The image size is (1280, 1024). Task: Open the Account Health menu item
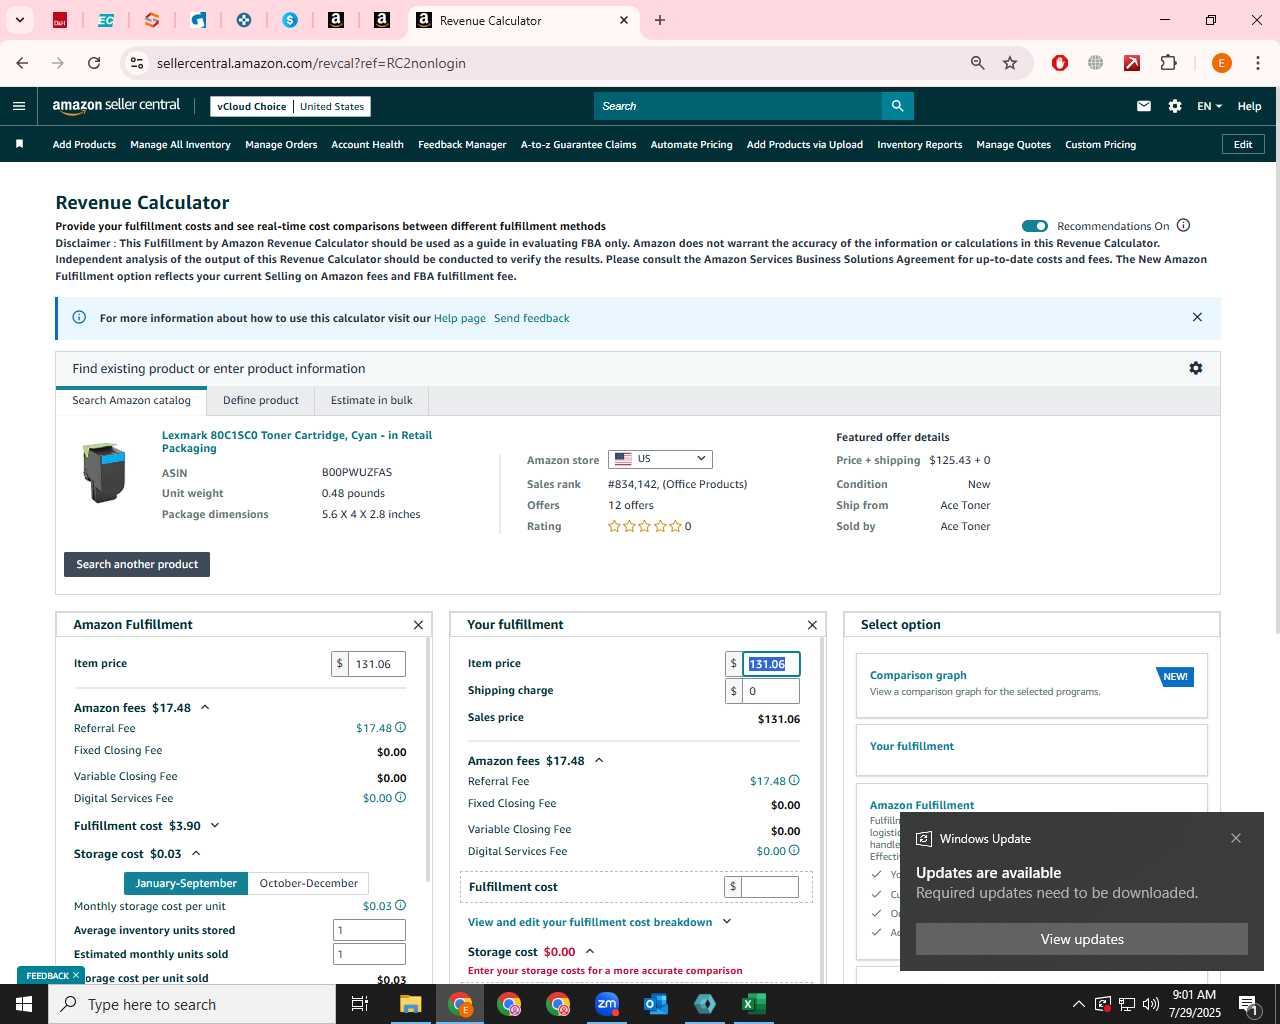tap(367, 144)
